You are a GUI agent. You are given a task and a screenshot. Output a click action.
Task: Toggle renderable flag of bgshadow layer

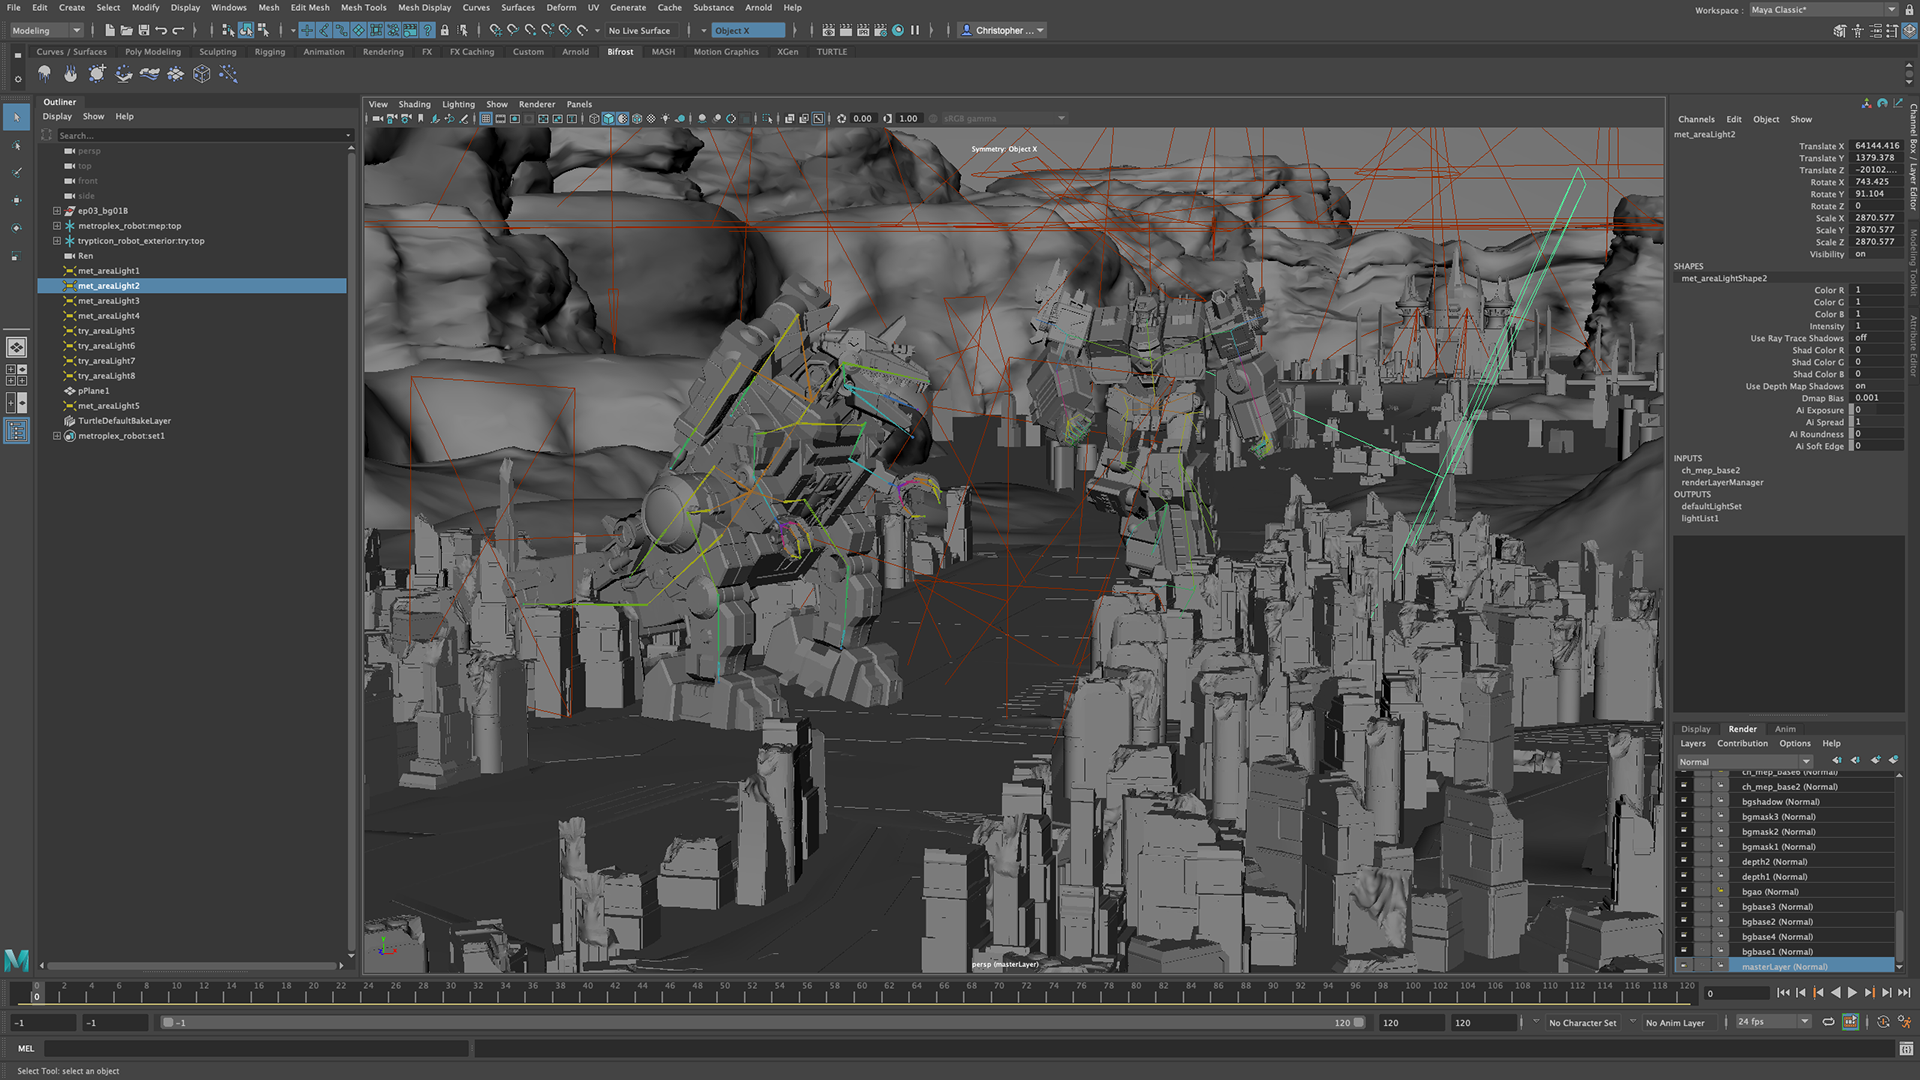[x=1683, y=802]
